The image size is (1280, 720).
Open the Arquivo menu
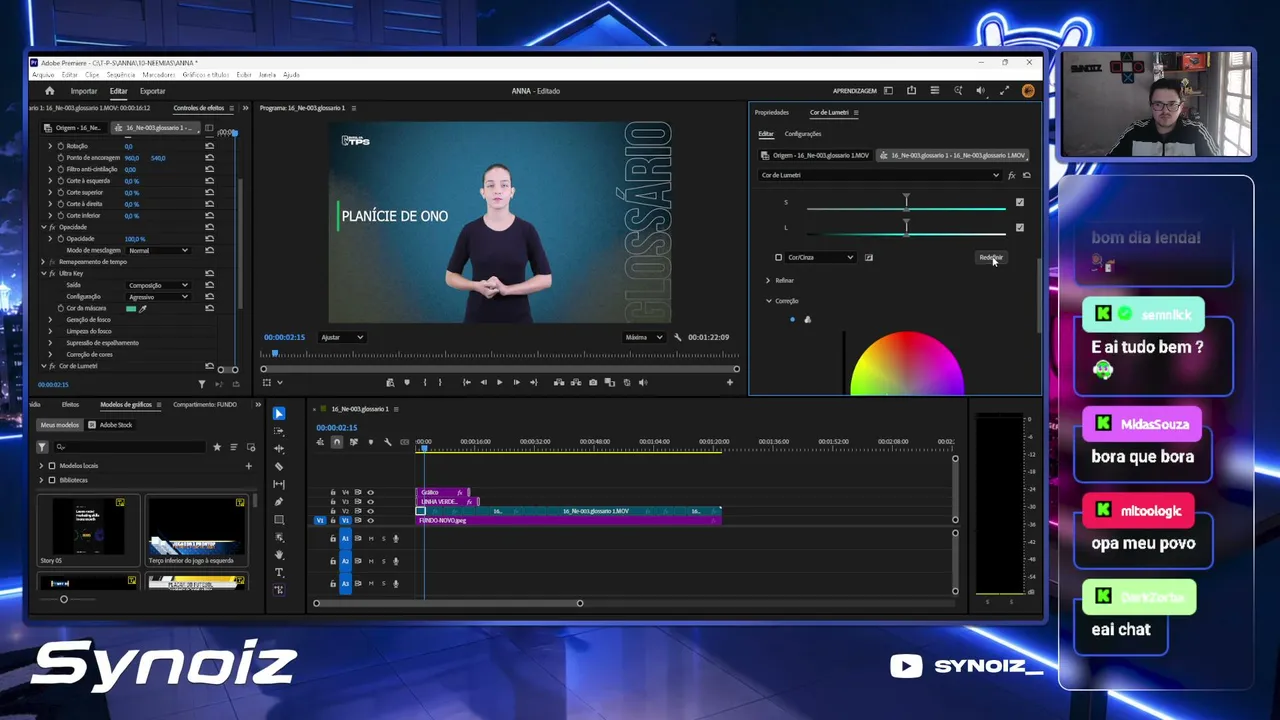43,75
